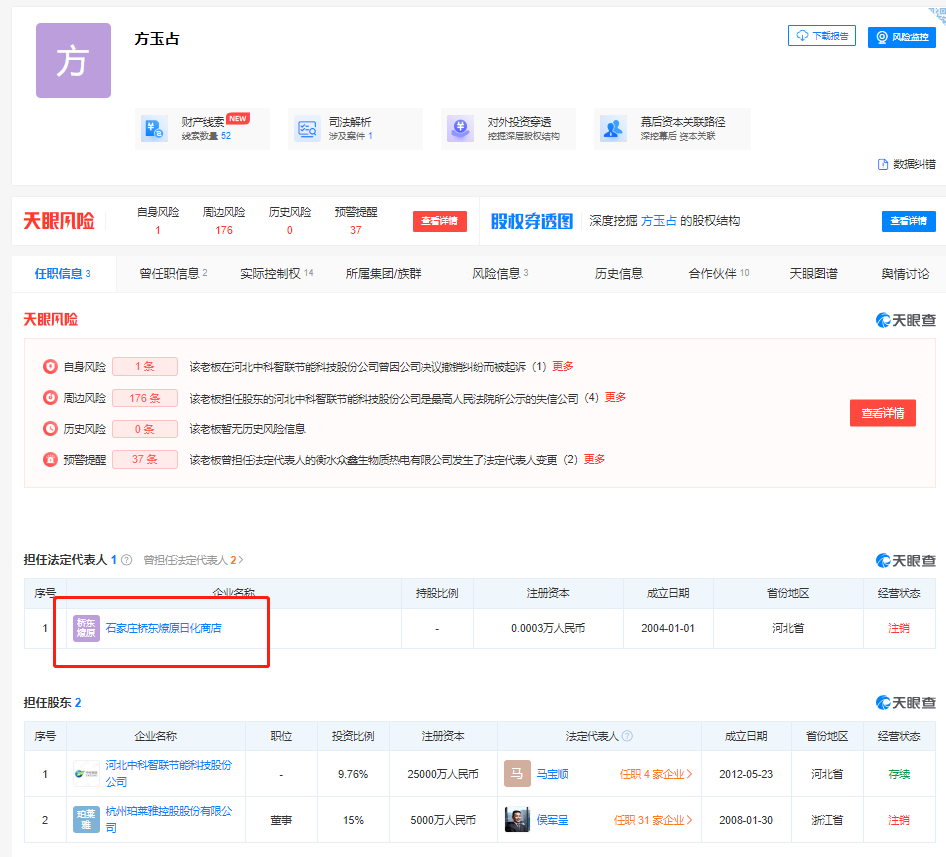The image size is (946, 857).
Task: Click the blue 风险监控 button
Action: pos(901,37)
